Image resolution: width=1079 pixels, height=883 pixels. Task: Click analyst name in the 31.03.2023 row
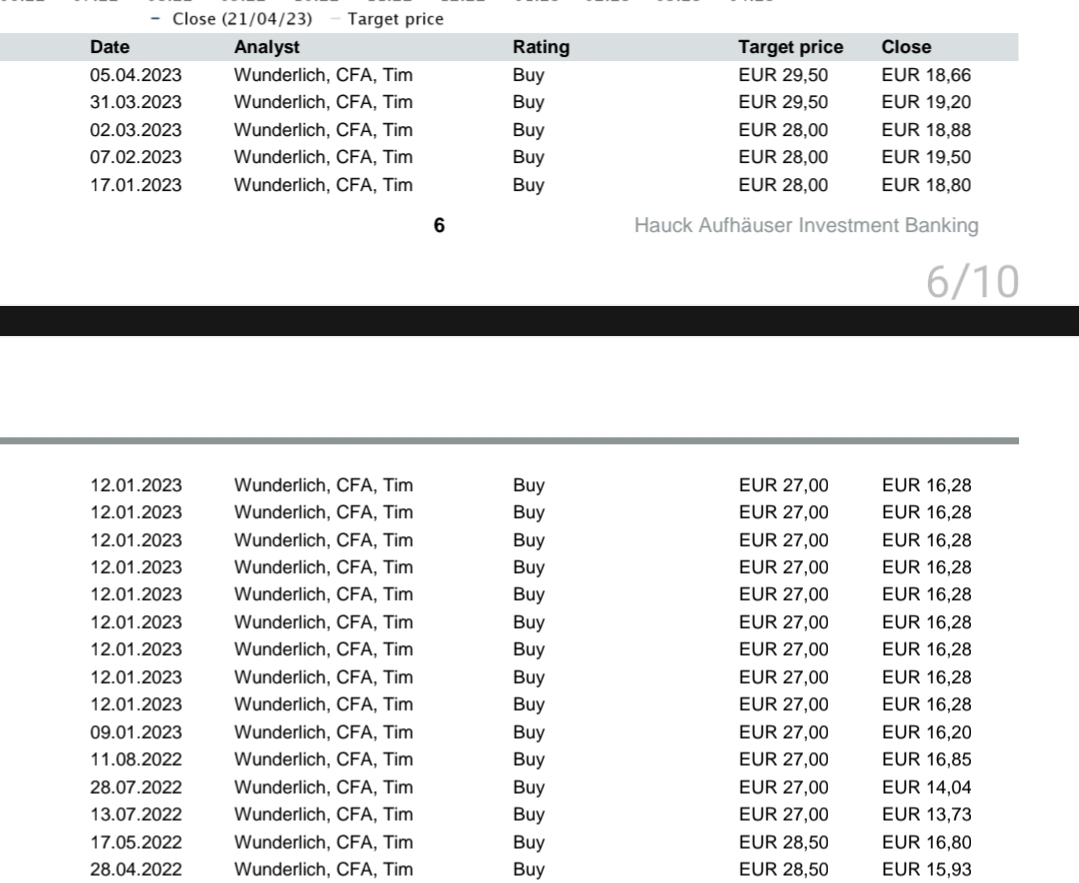point(323,103)
